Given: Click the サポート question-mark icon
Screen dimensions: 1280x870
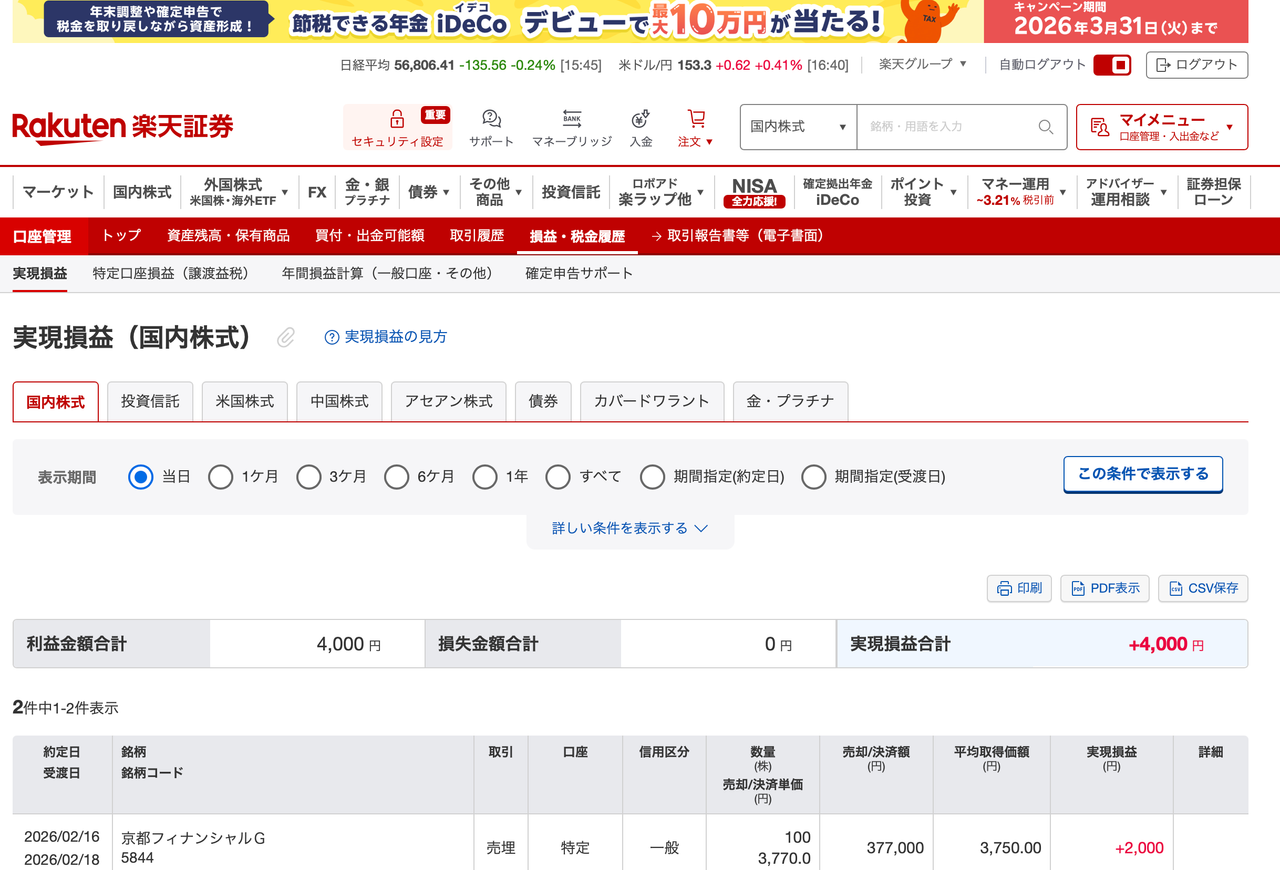Looking at the screenshot, I should (489, 117).
